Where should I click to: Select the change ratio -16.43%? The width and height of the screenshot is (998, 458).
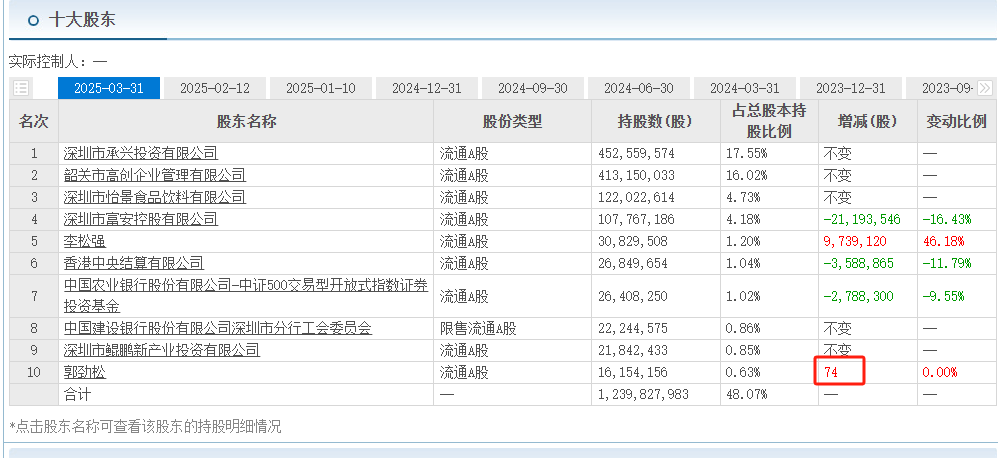947,219
